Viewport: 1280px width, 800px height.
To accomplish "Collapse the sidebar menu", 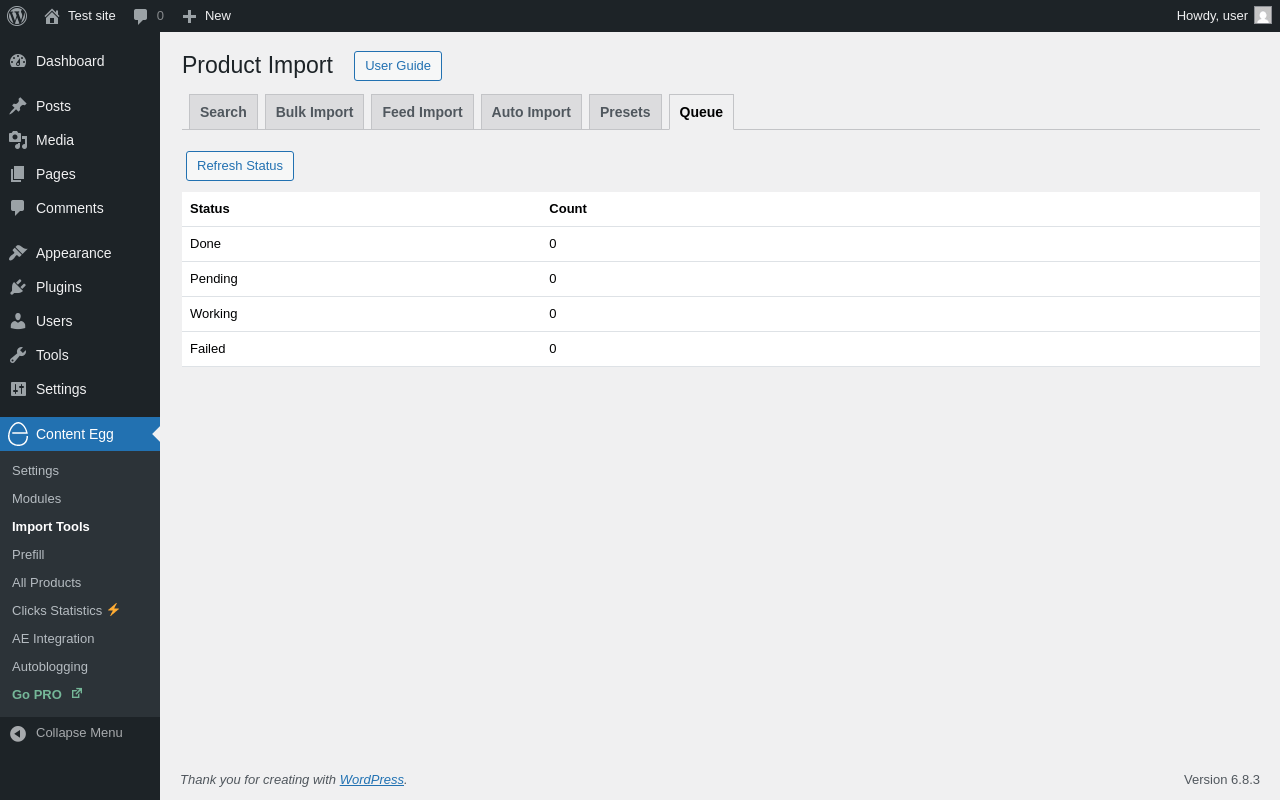I will [x=66, y=733].
